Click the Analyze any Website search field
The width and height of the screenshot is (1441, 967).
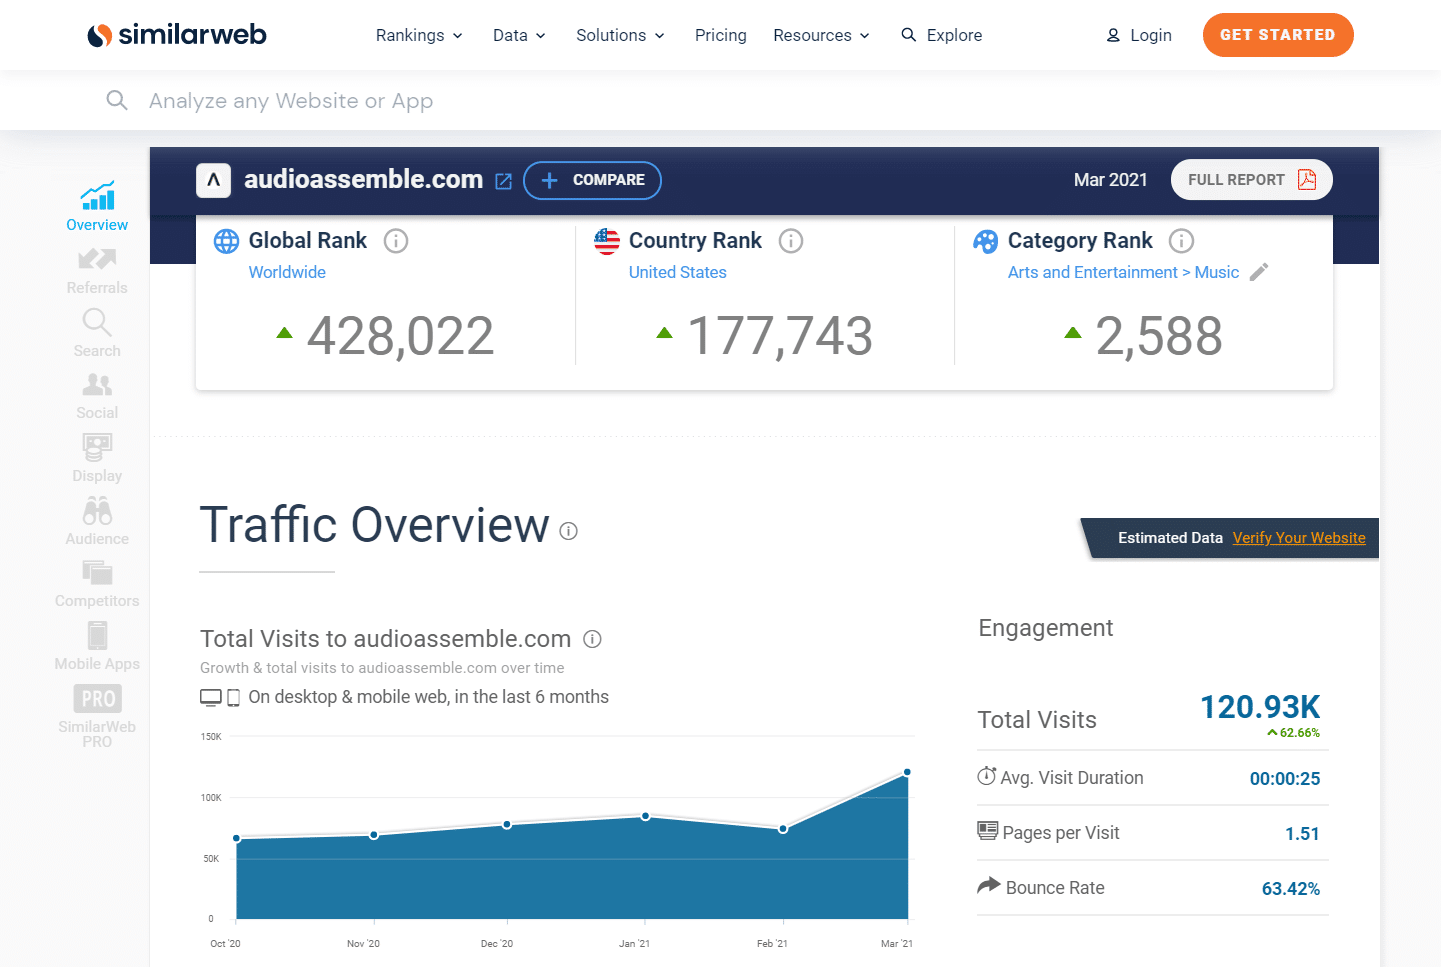[291, 100]
